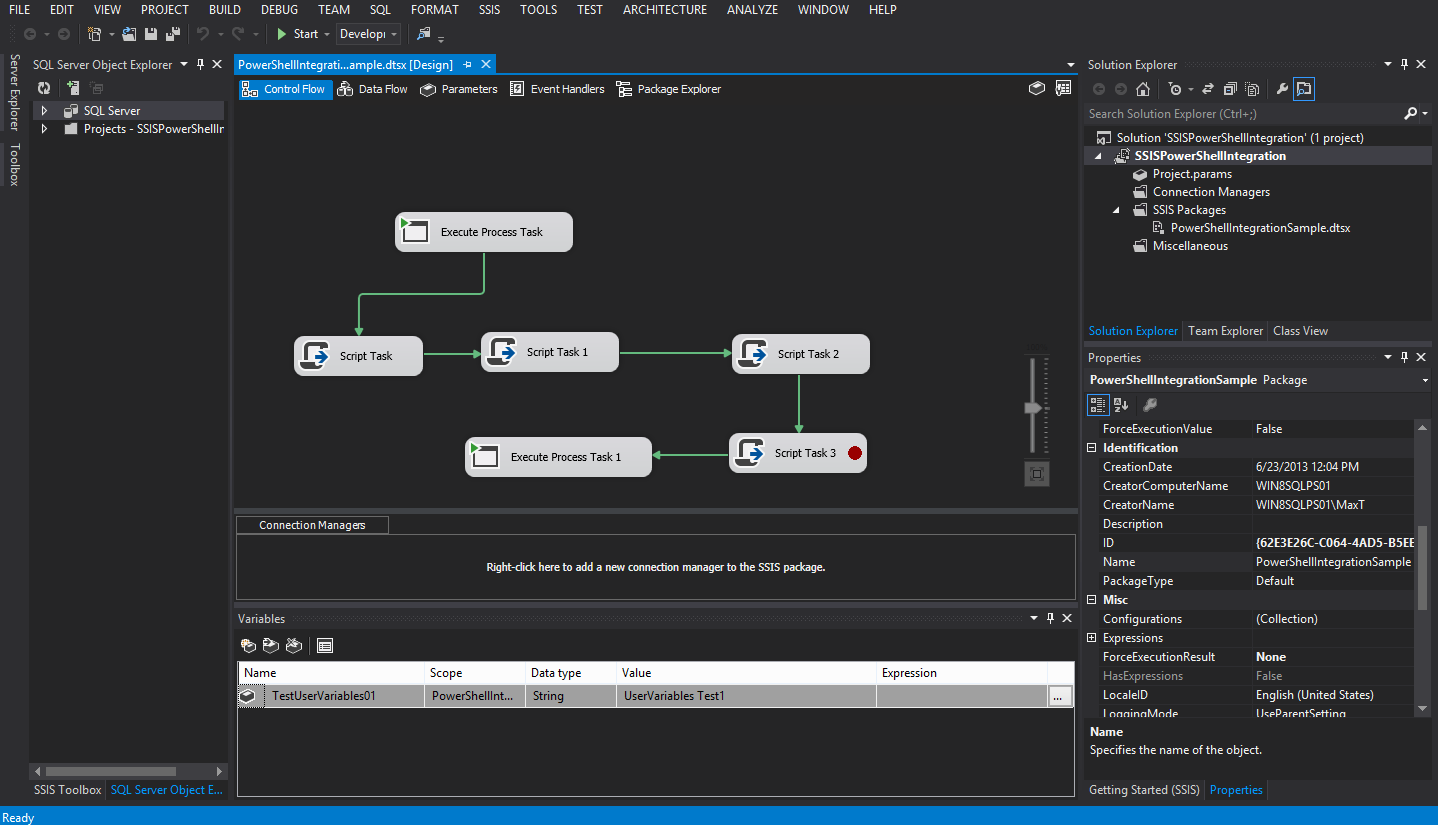This screenshot has height=825, width=1438.
Task: Click the Save toolbar icon
Action: pyautogui.click(x=151, y=34)
